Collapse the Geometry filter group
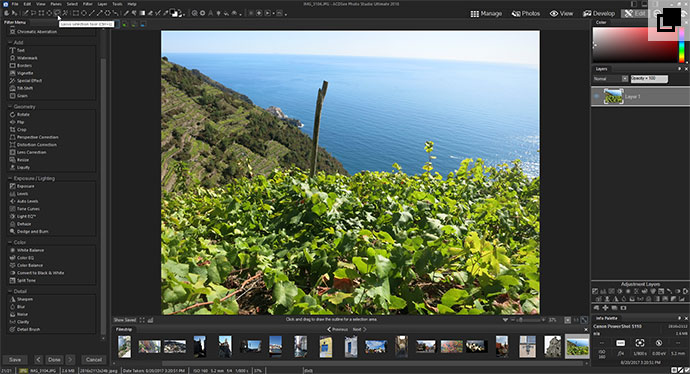 pyautogui.click(x=10, y=106)
